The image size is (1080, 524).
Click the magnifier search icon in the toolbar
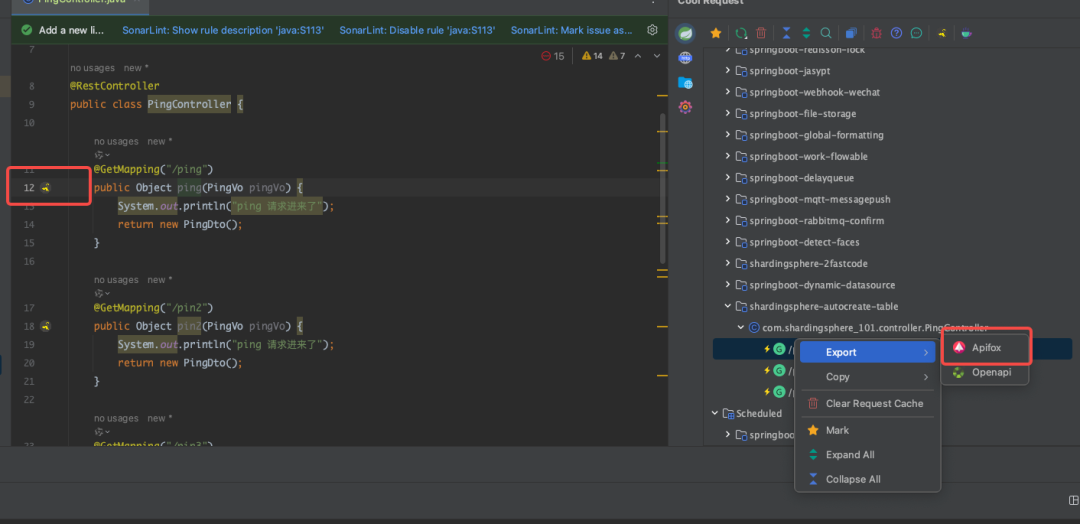pos(826,33)
